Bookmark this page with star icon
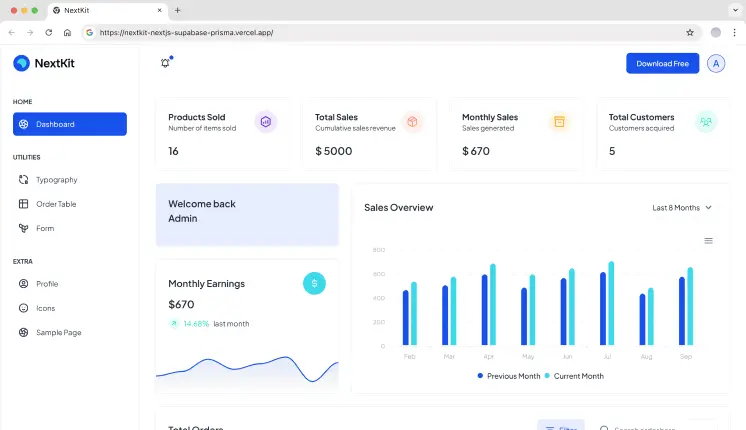This screenshot has width=746, height=430. [x=690, y=32]
